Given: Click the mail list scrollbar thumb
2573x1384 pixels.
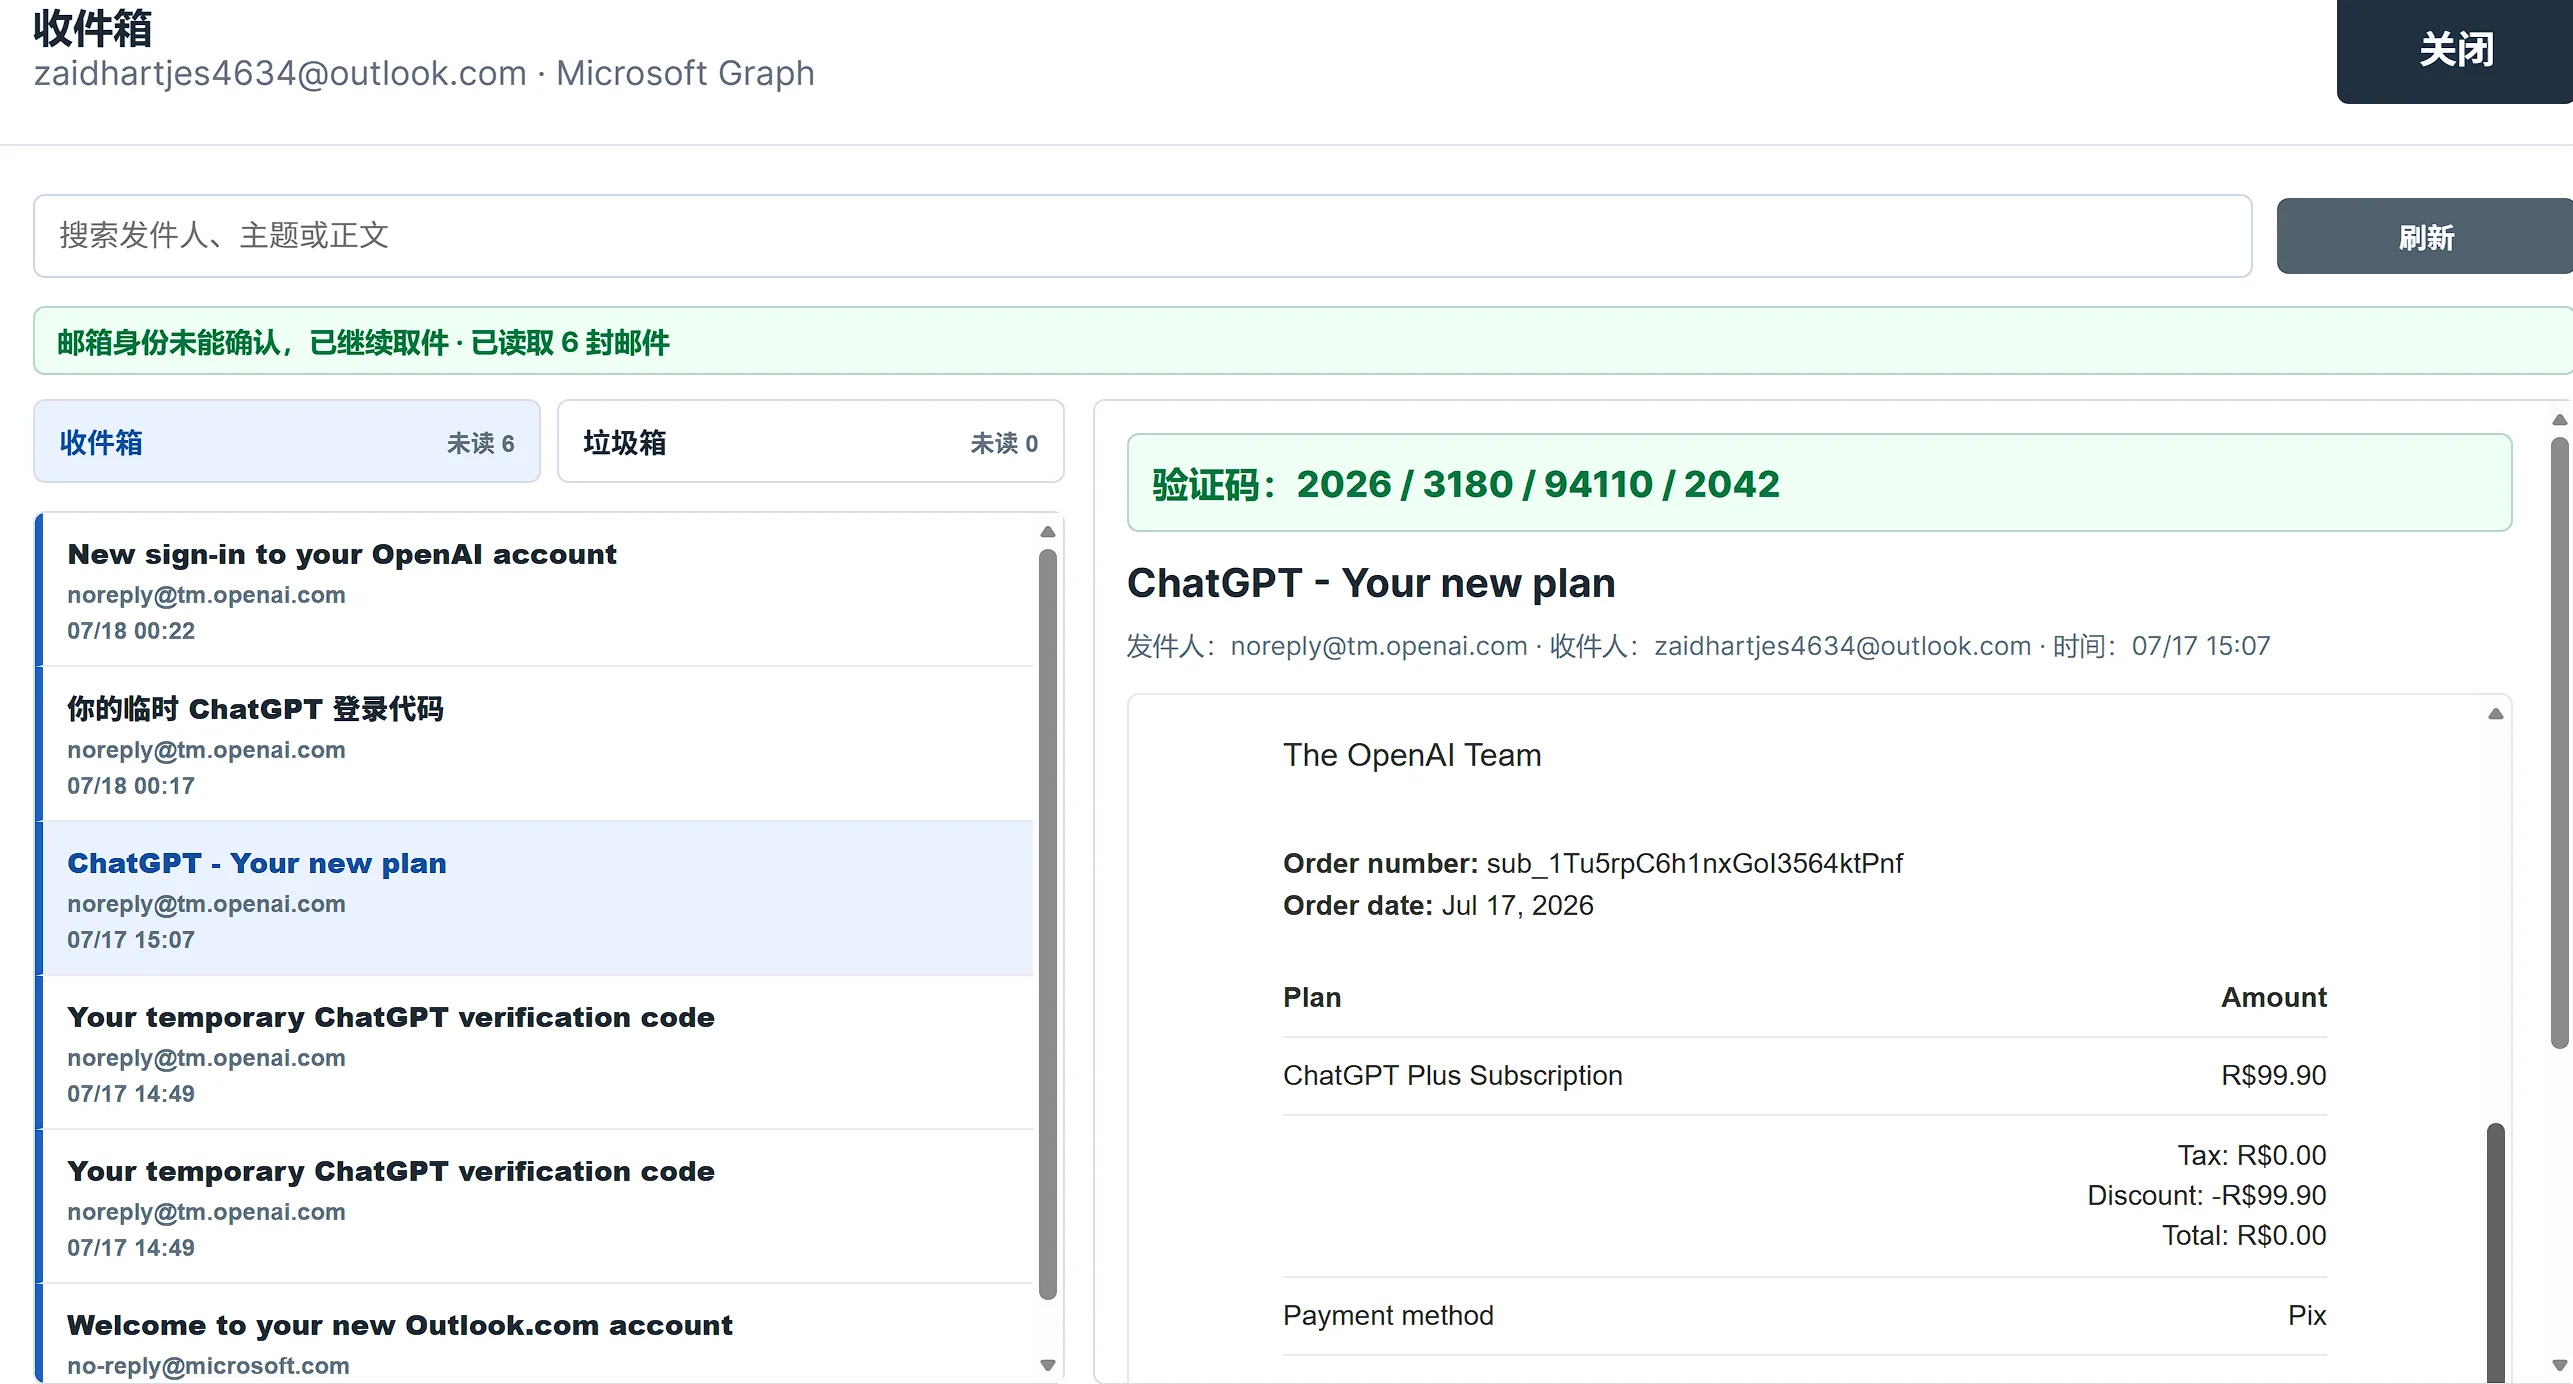Looking at the screenshot, I should coord(1048,924).
